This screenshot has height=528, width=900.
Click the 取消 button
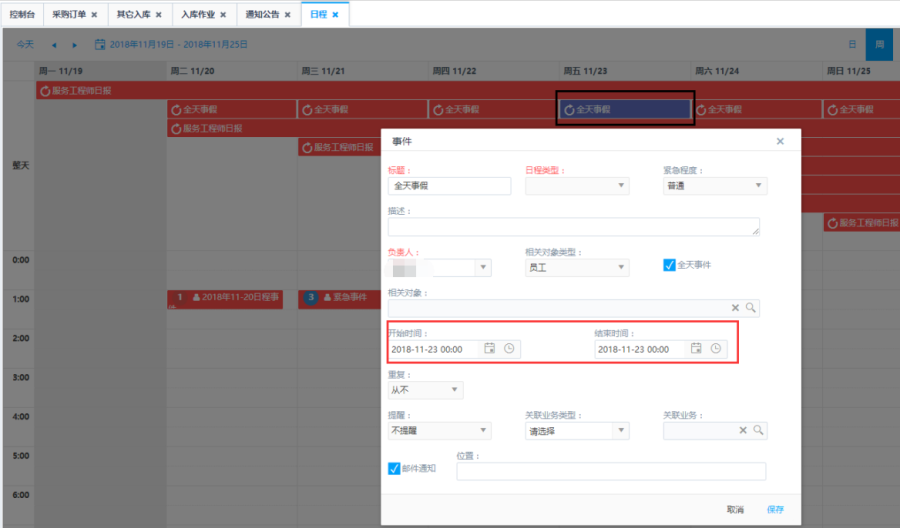[x=735, y=509]
